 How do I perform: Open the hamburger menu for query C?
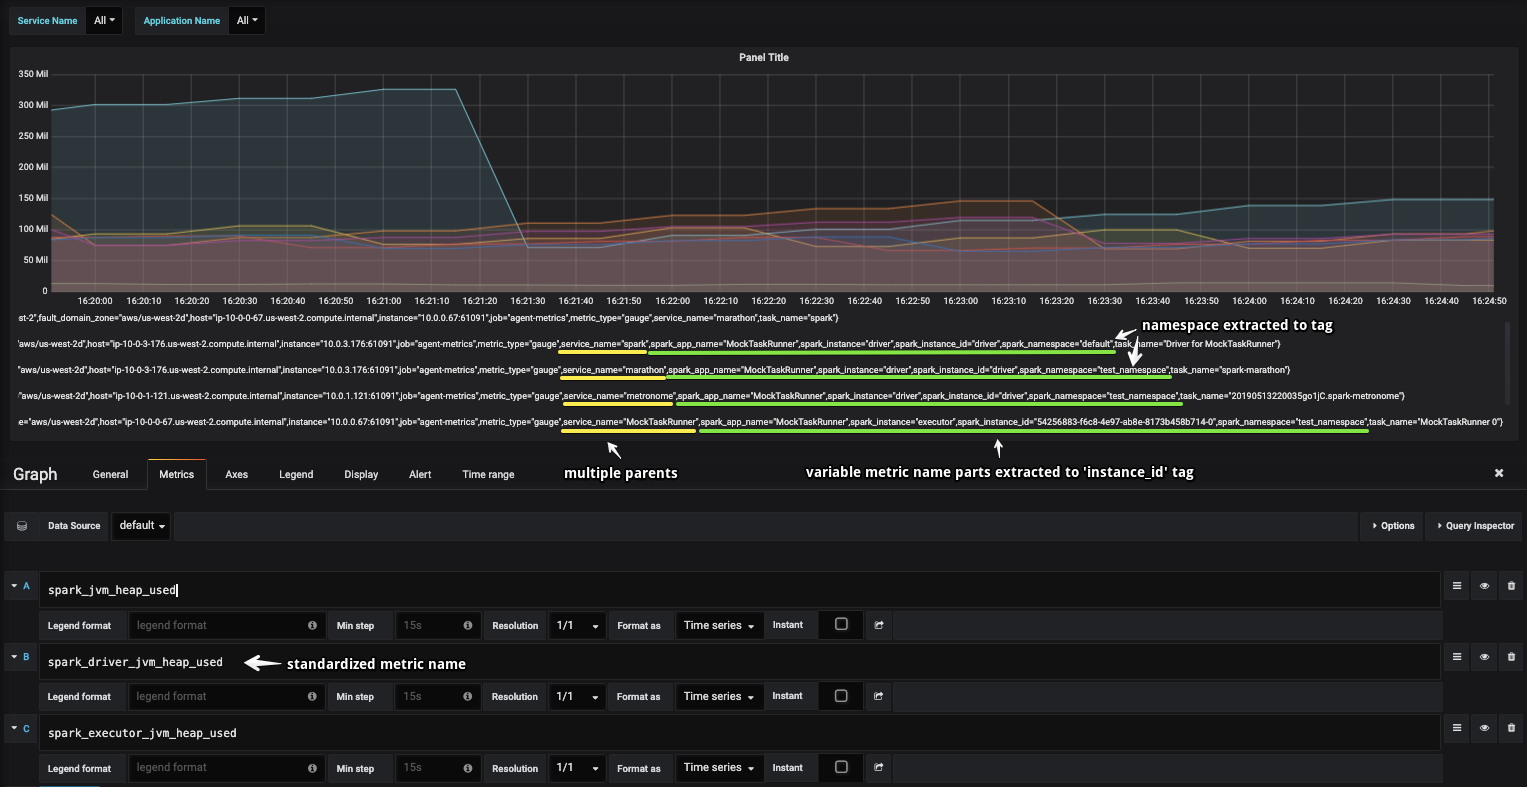(x=1457, y=728)
